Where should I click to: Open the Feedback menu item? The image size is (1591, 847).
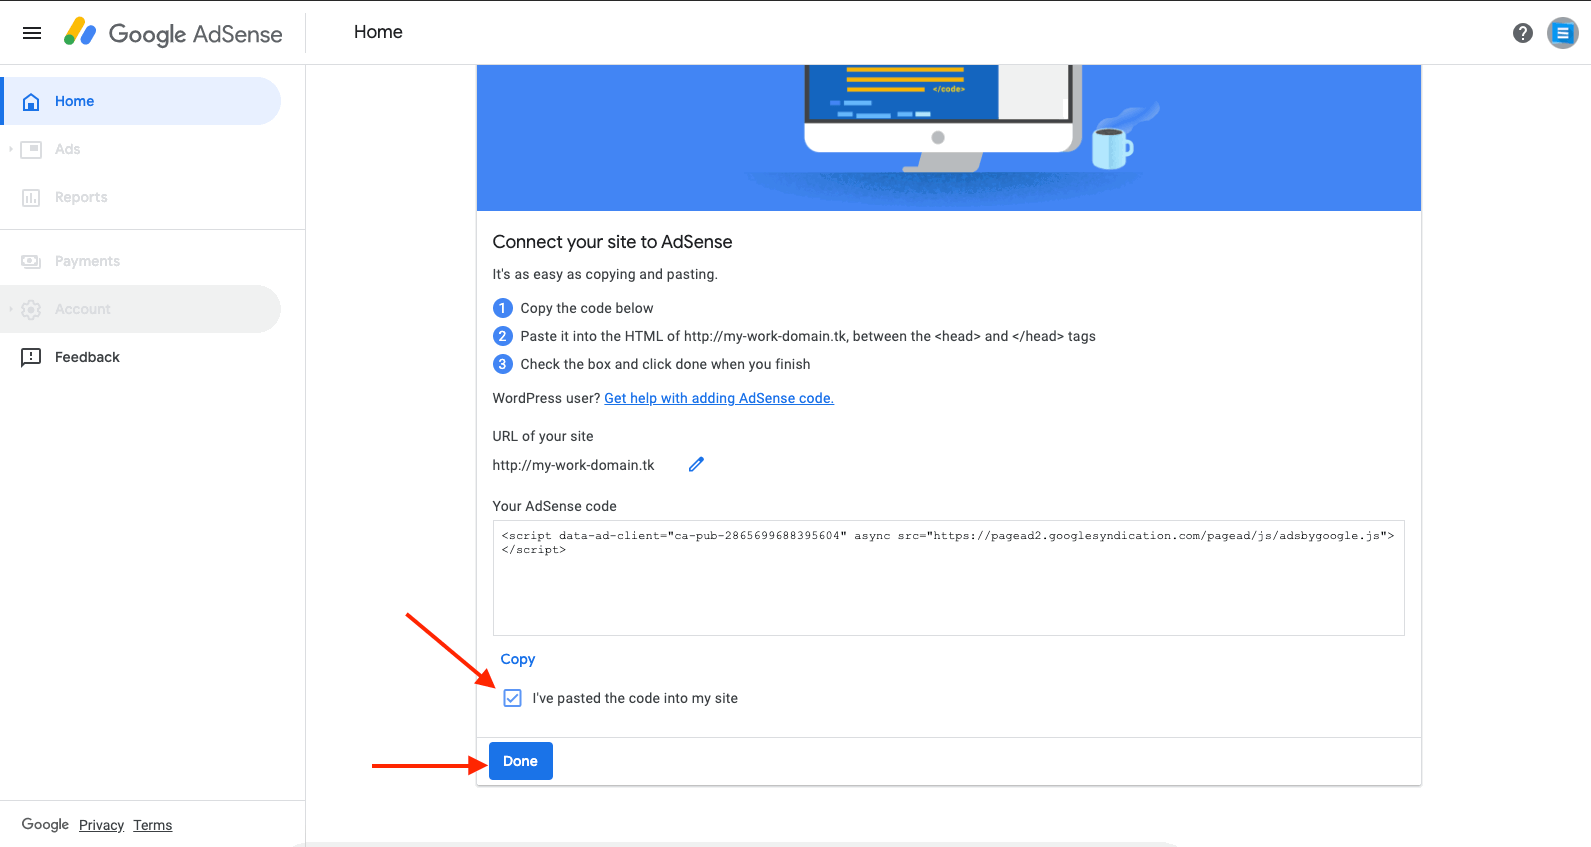coord(142,357)
